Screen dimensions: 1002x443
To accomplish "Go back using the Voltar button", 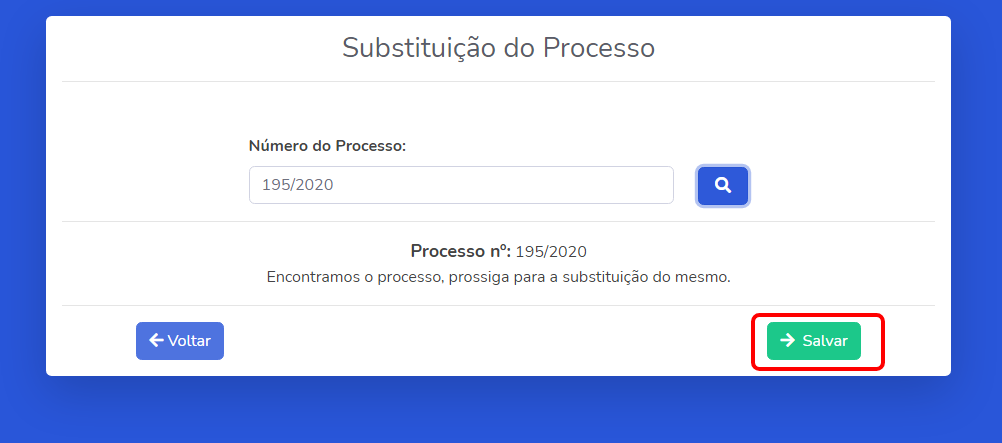I will [180, 341].
